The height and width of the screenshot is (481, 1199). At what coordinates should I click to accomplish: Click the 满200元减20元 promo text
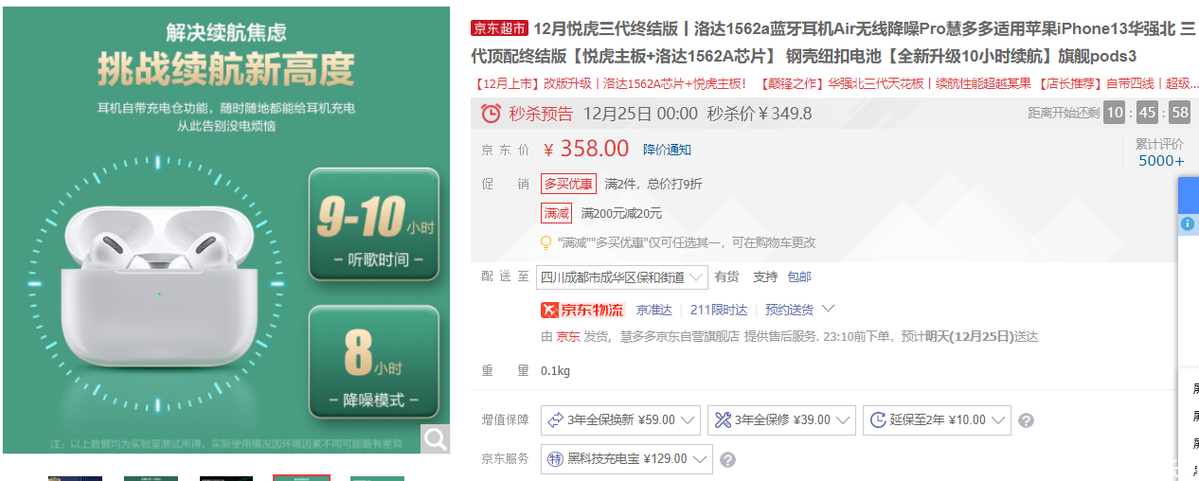coord(621,213)
